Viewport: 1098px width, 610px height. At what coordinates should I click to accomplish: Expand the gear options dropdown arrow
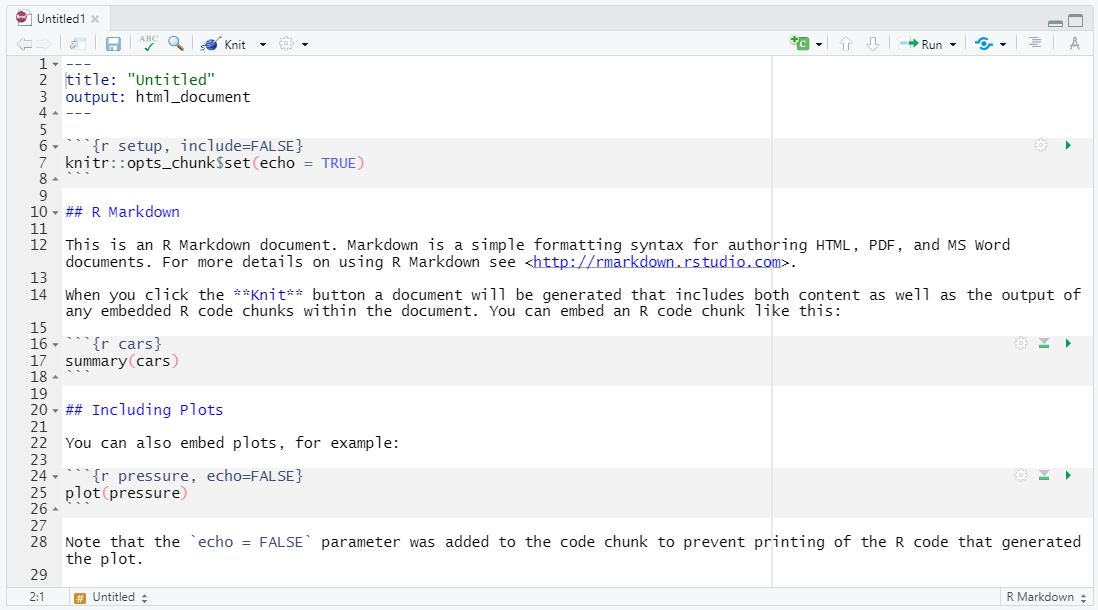[x=305, y=44]
